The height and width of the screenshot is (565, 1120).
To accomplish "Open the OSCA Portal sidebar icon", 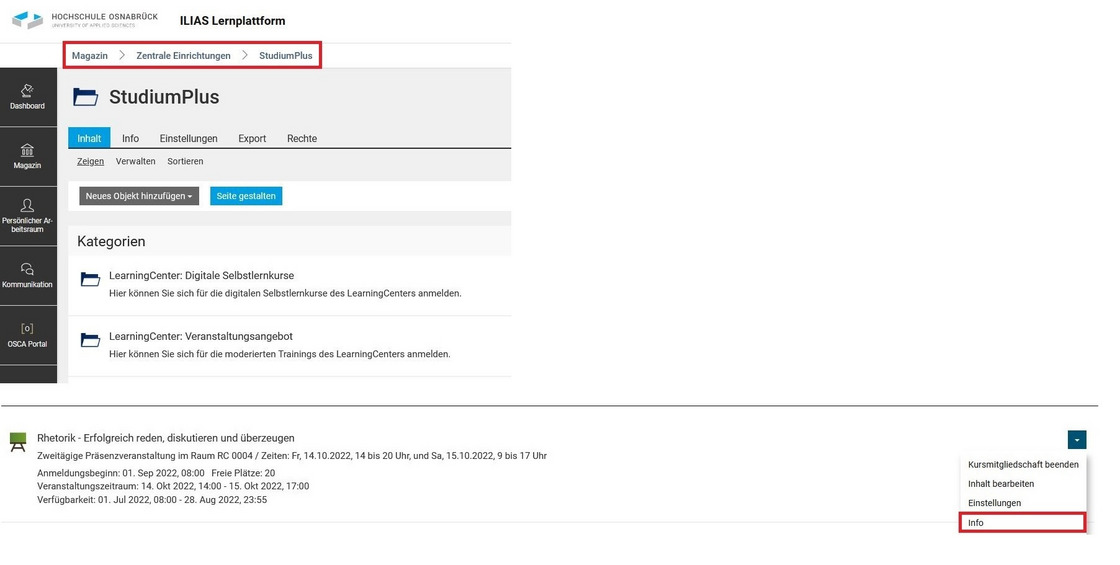I will [28, 334].
